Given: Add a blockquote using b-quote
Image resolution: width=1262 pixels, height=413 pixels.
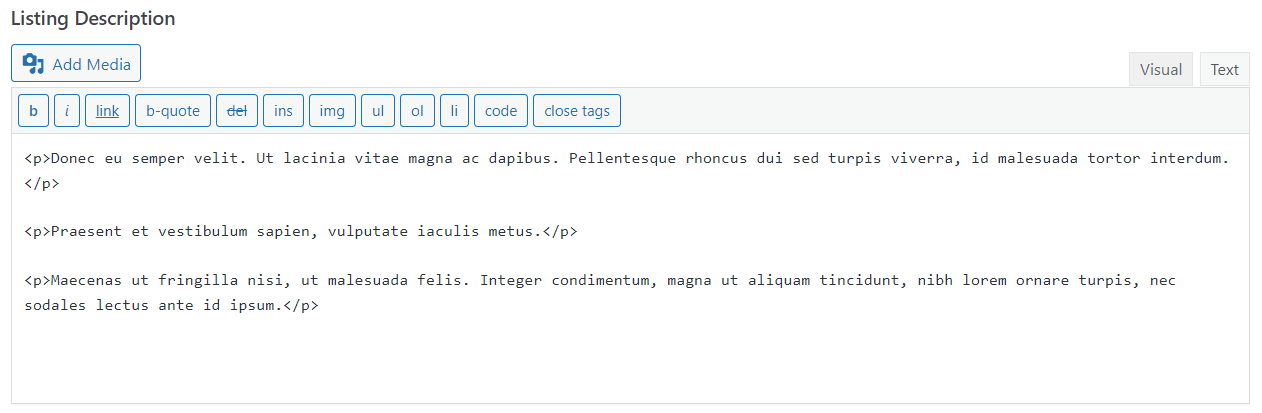Looking at the screenshot, I should pyautogui.click(x=173, y=111).
